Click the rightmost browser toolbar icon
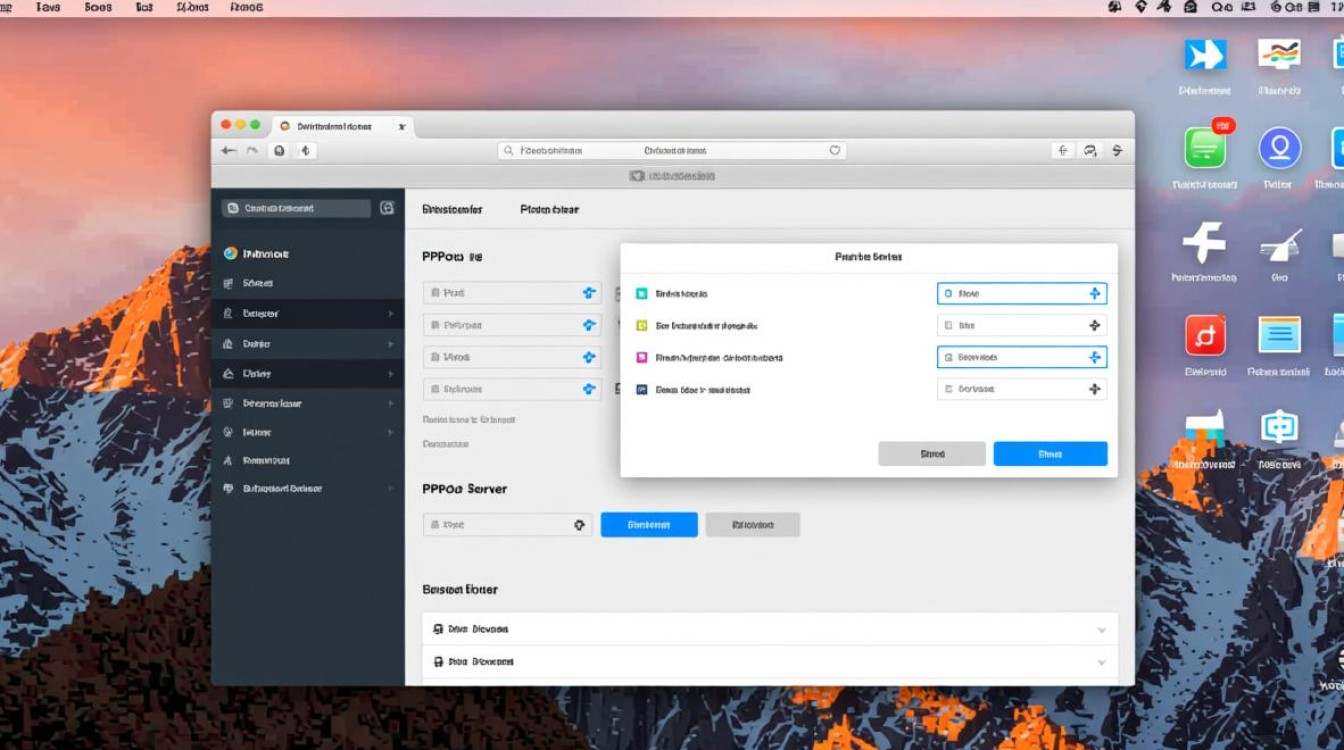The image size is (1344, 750). [x=1117, y=151]
